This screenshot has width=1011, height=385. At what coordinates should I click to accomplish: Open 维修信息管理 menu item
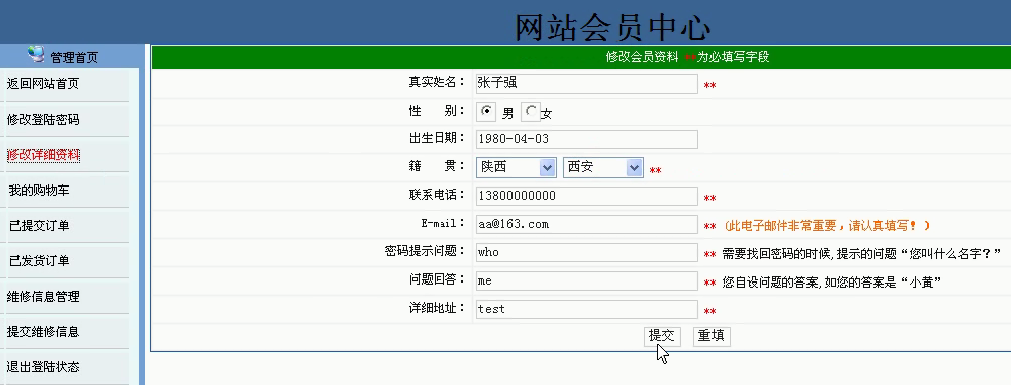(43, 297)
